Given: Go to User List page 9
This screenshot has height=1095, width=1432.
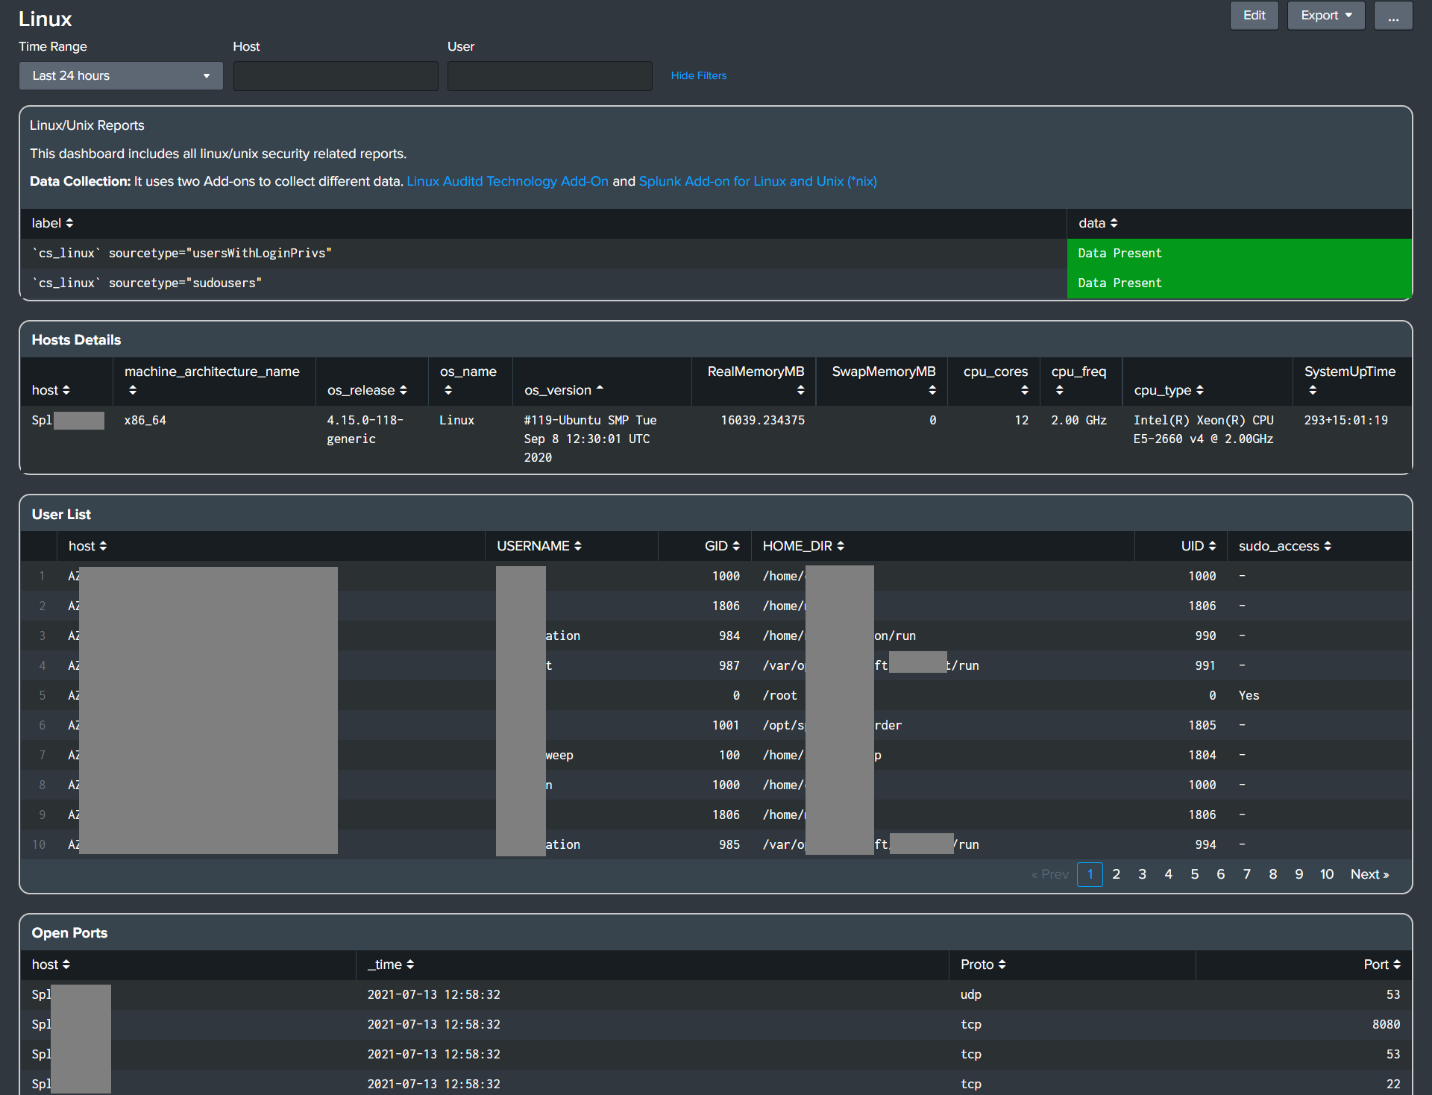Looking at the screenshot, I should pos(1299,874).
